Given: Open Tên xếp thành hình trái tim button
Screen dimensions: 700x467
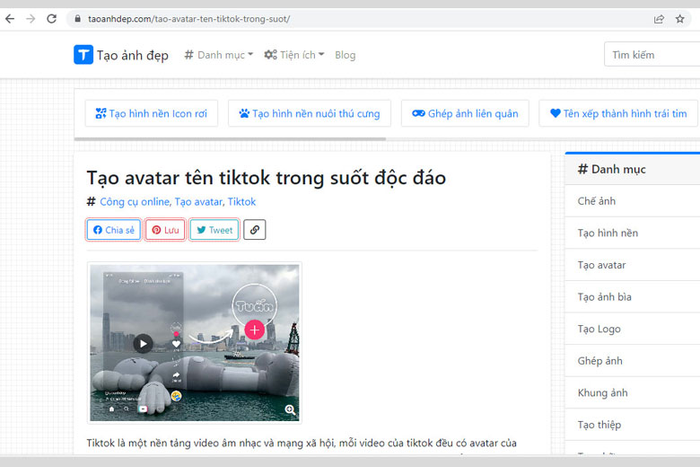Looking at the screenshot, I should (618, 113).
